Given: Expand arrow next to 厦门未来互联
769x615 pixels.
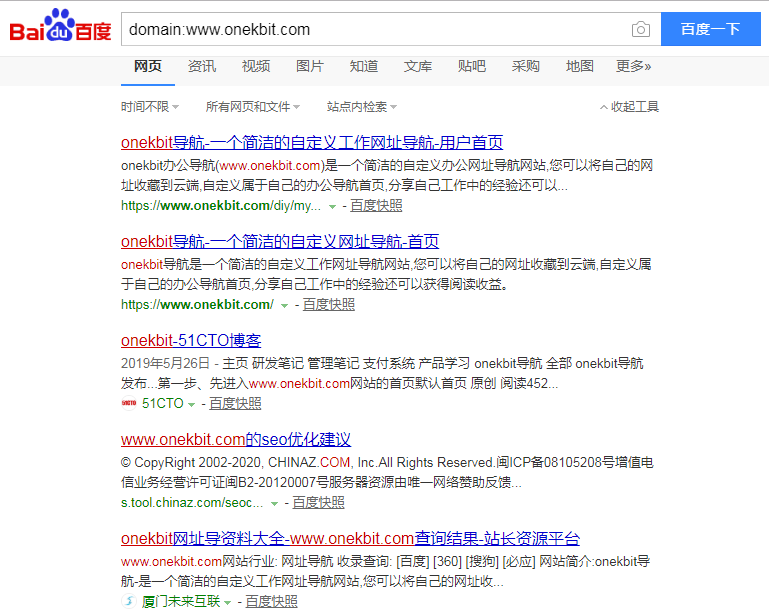Looking at the screenshot, I should (x=227, y=602).
